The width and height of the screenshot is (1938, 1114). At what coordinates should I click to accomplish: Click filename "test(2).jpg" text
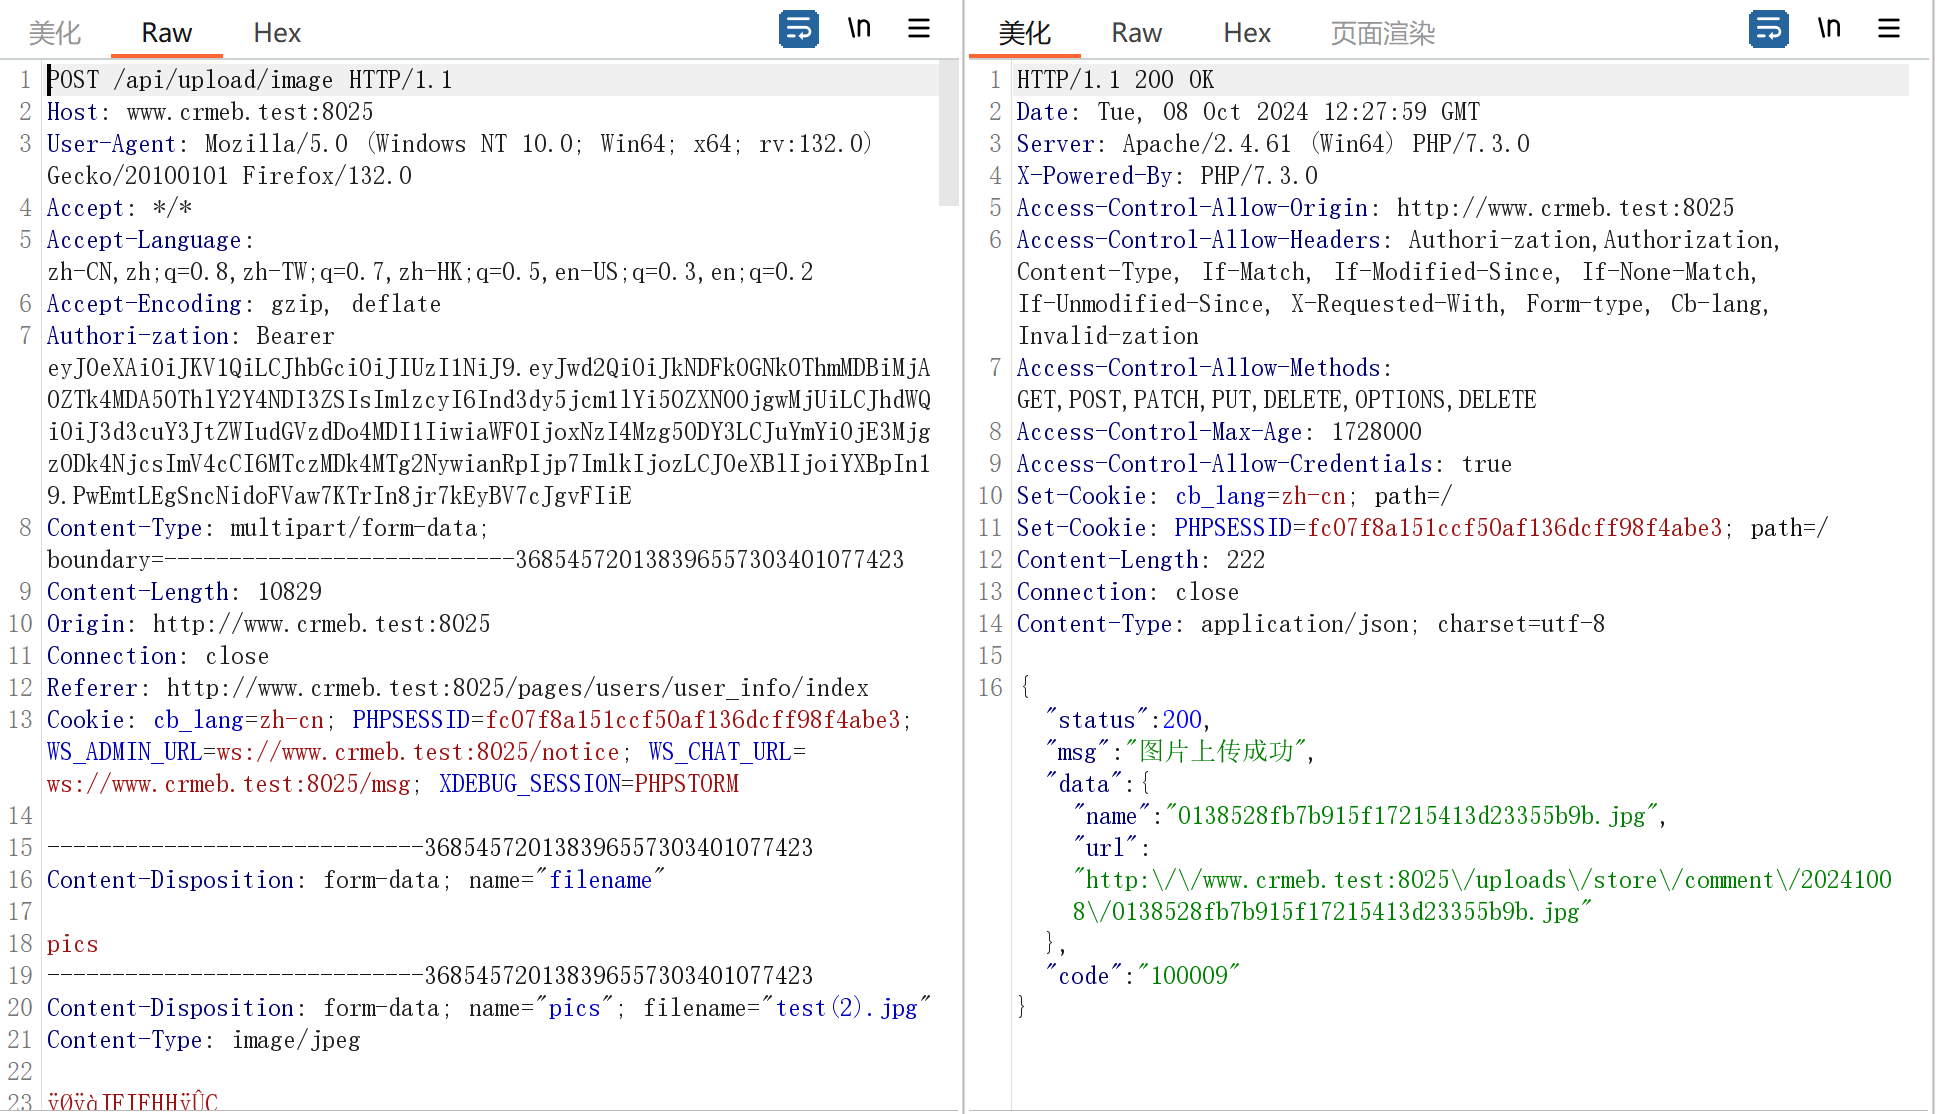[847, 1008]
